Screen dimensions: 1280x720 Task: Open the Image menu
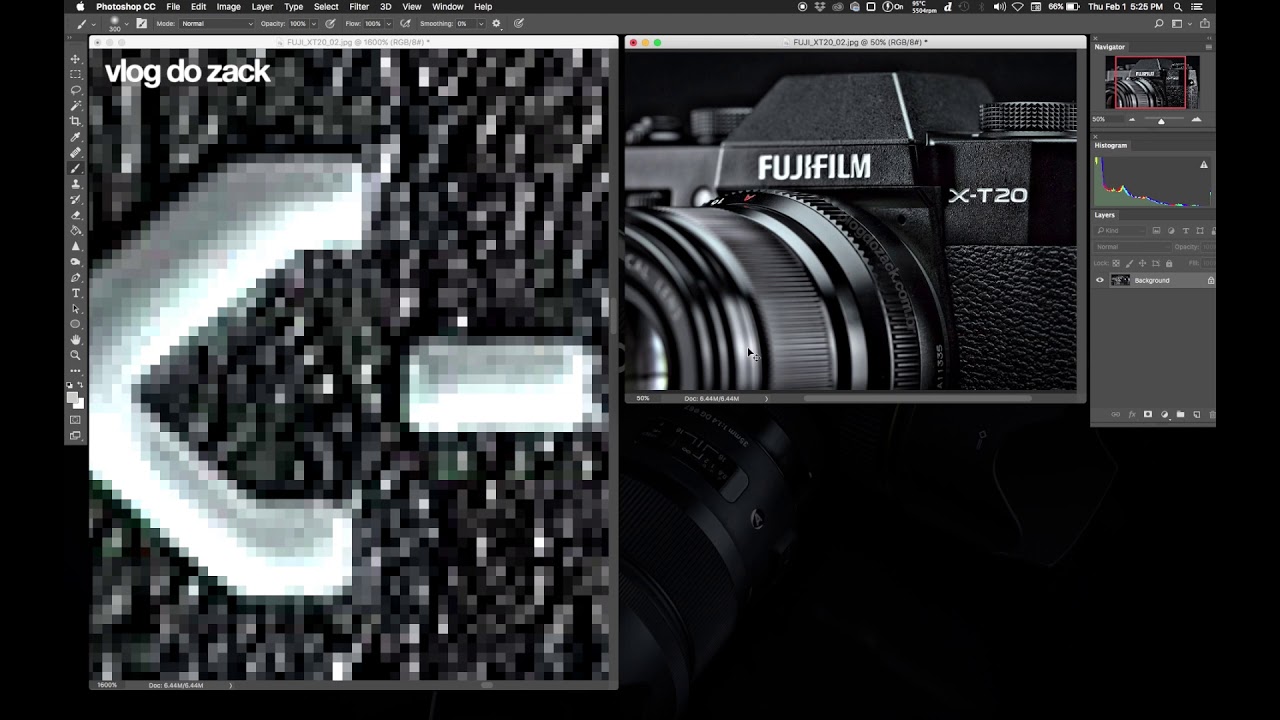pyautogui.click(x=229, y=6)
